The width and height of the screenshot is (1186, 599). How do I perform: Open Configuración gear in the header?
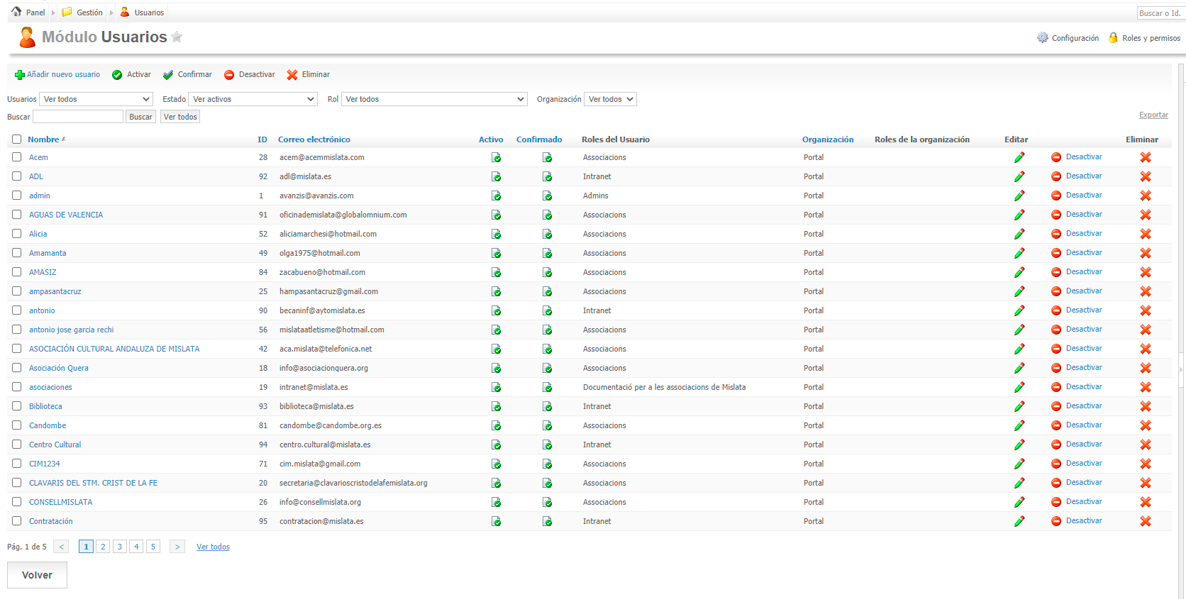point(1042,38)
